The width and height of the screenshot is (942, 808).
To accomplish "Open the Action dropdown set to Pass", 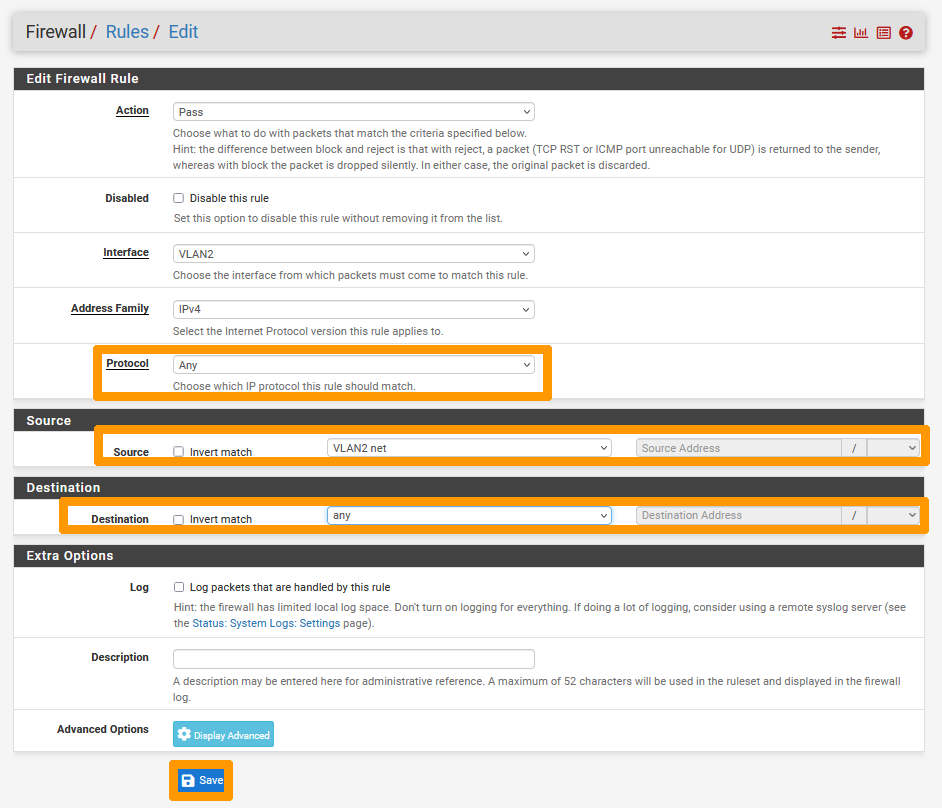I will [353, 112].
